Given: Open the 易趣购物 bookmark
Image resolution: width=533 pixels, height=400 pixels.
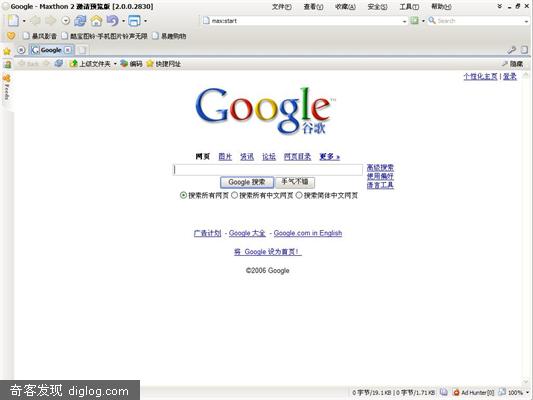Looking at the screenshot, I should [169, 36].
